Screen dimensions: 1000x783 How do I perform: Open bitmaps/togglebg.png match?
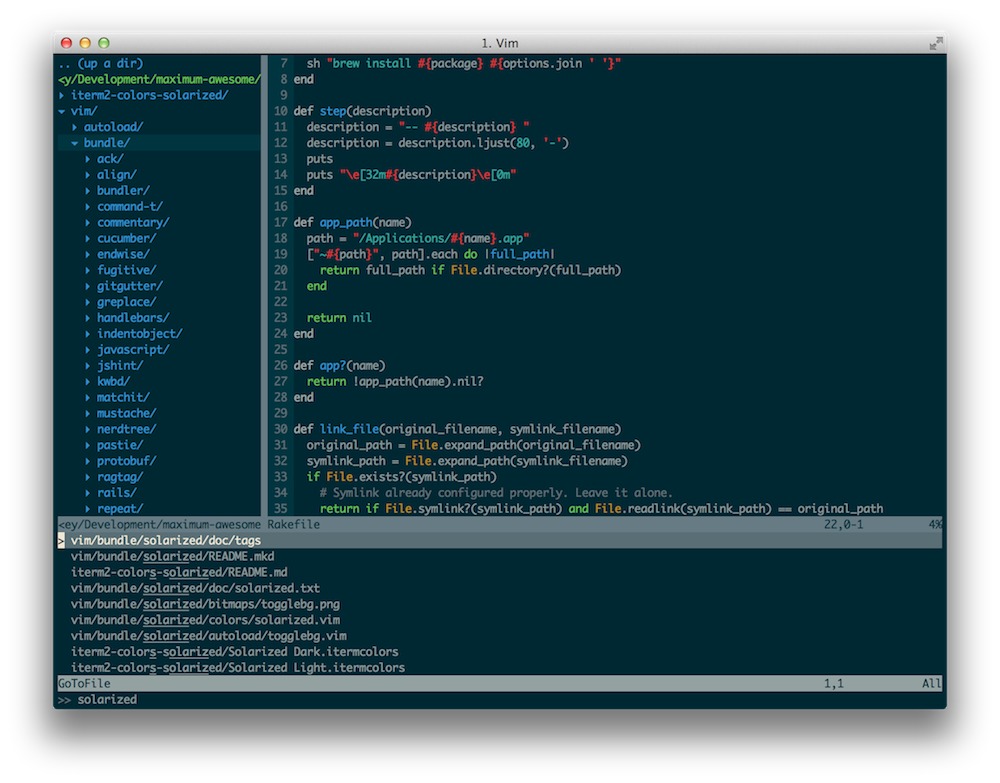pos(205,604)
